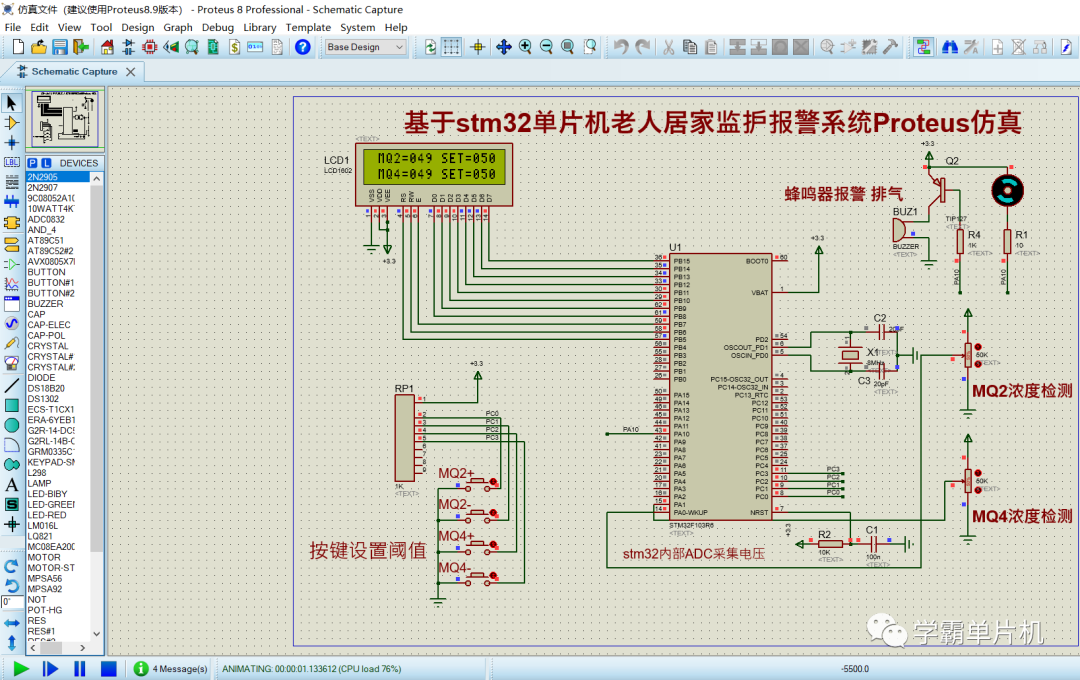Click the Rotate Clockwise icon

tap(12, 566)
